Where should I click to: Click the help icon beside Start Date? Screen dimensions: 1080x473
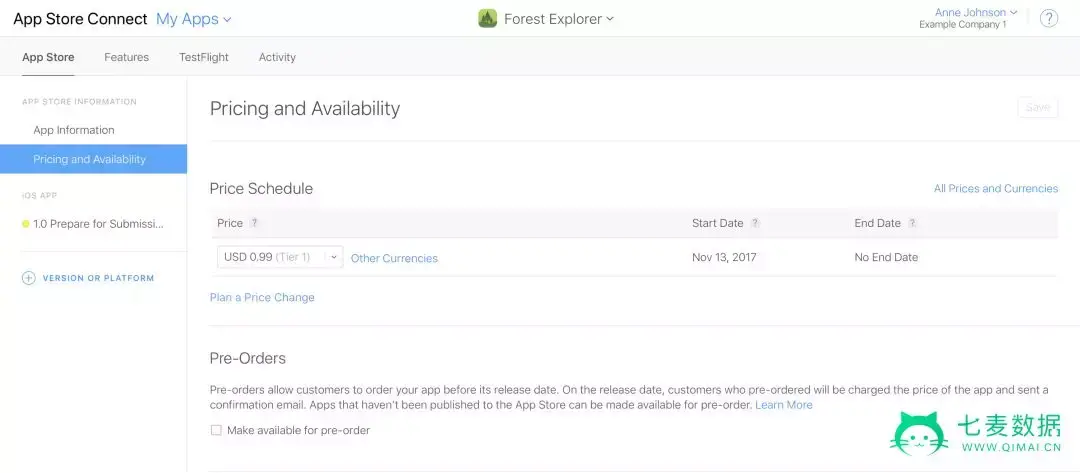coord(755,223)
